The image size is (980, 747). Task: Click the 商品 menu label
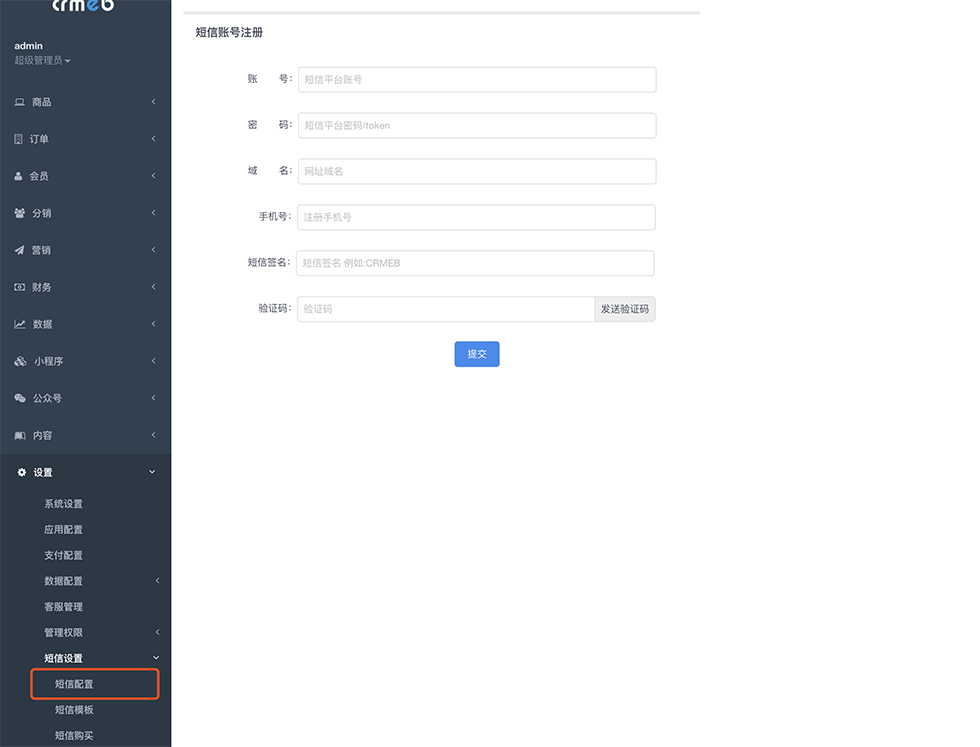click(42, 102)
